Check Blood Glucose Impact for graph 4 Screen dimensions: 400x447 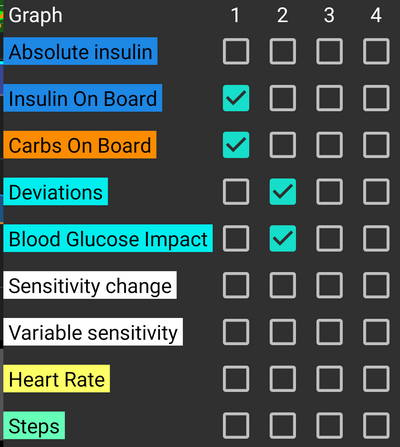376,238
